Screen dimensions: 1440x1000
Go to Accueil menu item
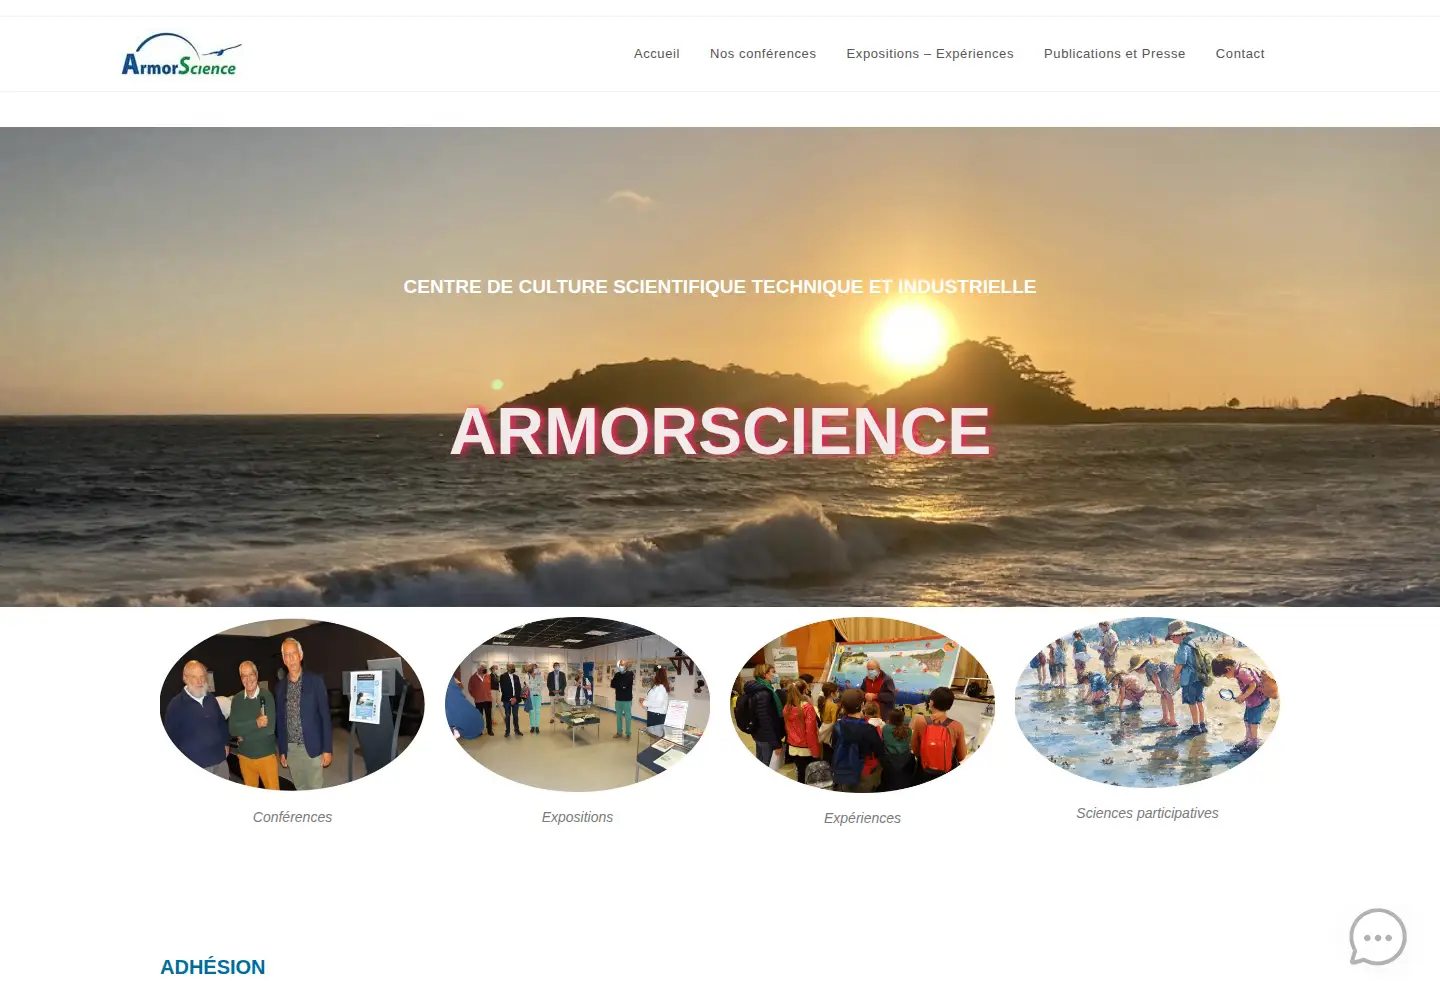[x=657, y=54]
